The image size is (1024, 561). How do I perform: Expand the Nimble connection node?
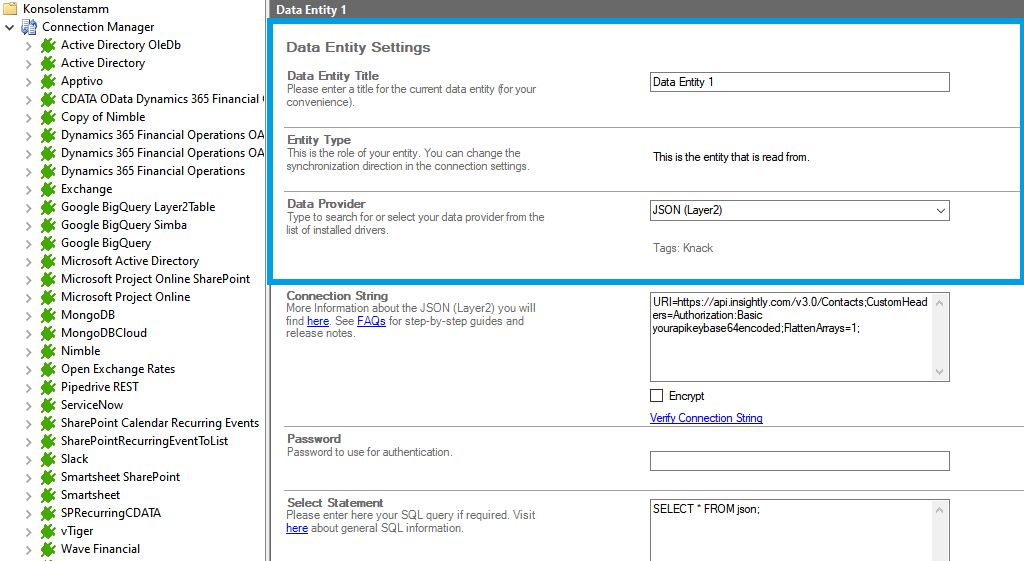click(x=29, y=351)
